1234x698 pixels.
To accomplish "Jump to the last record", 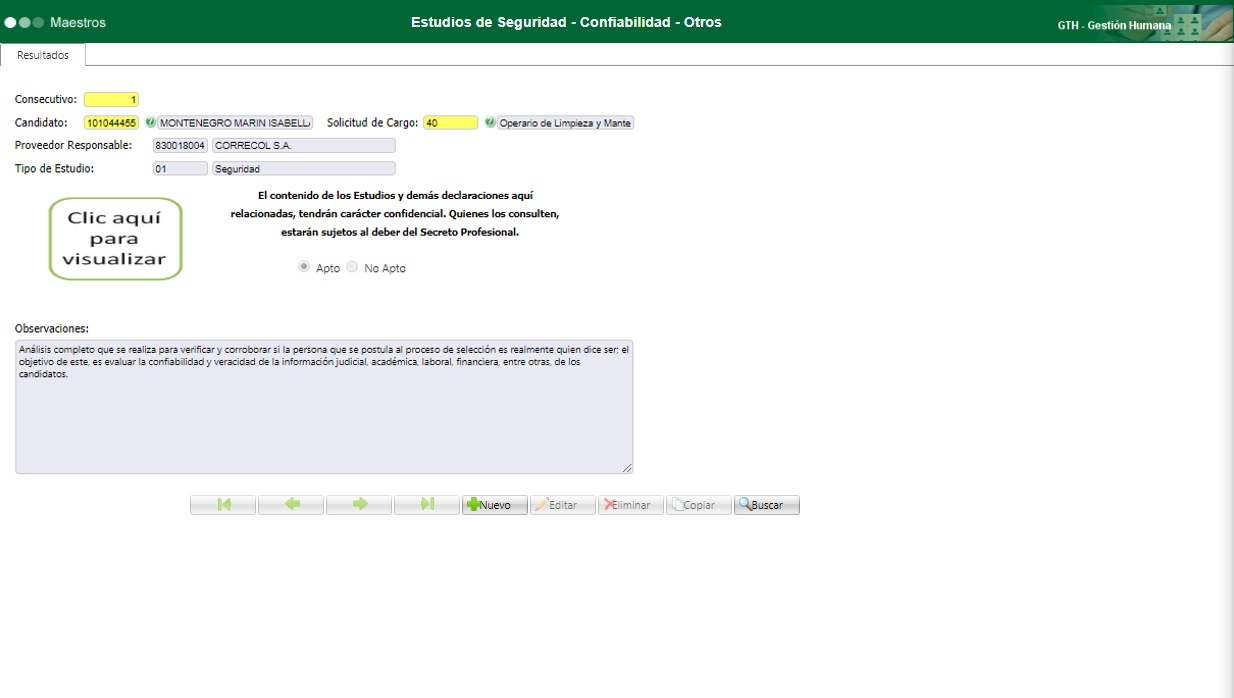I will (x=426, y=505).
